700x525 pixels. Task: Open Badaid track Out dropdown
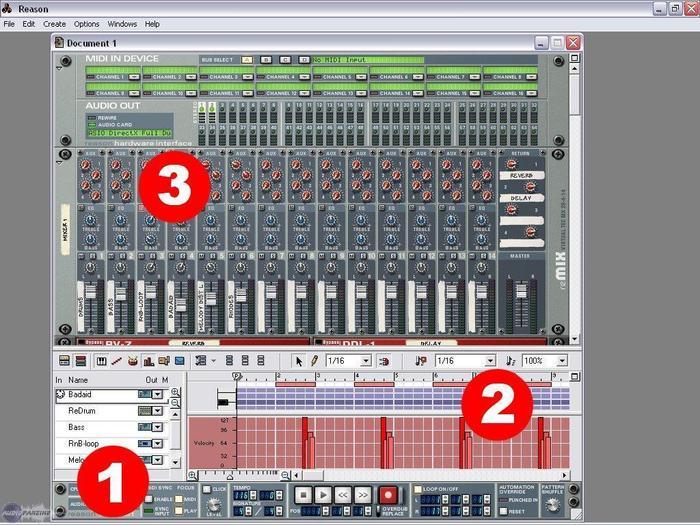tap(158, 395)
